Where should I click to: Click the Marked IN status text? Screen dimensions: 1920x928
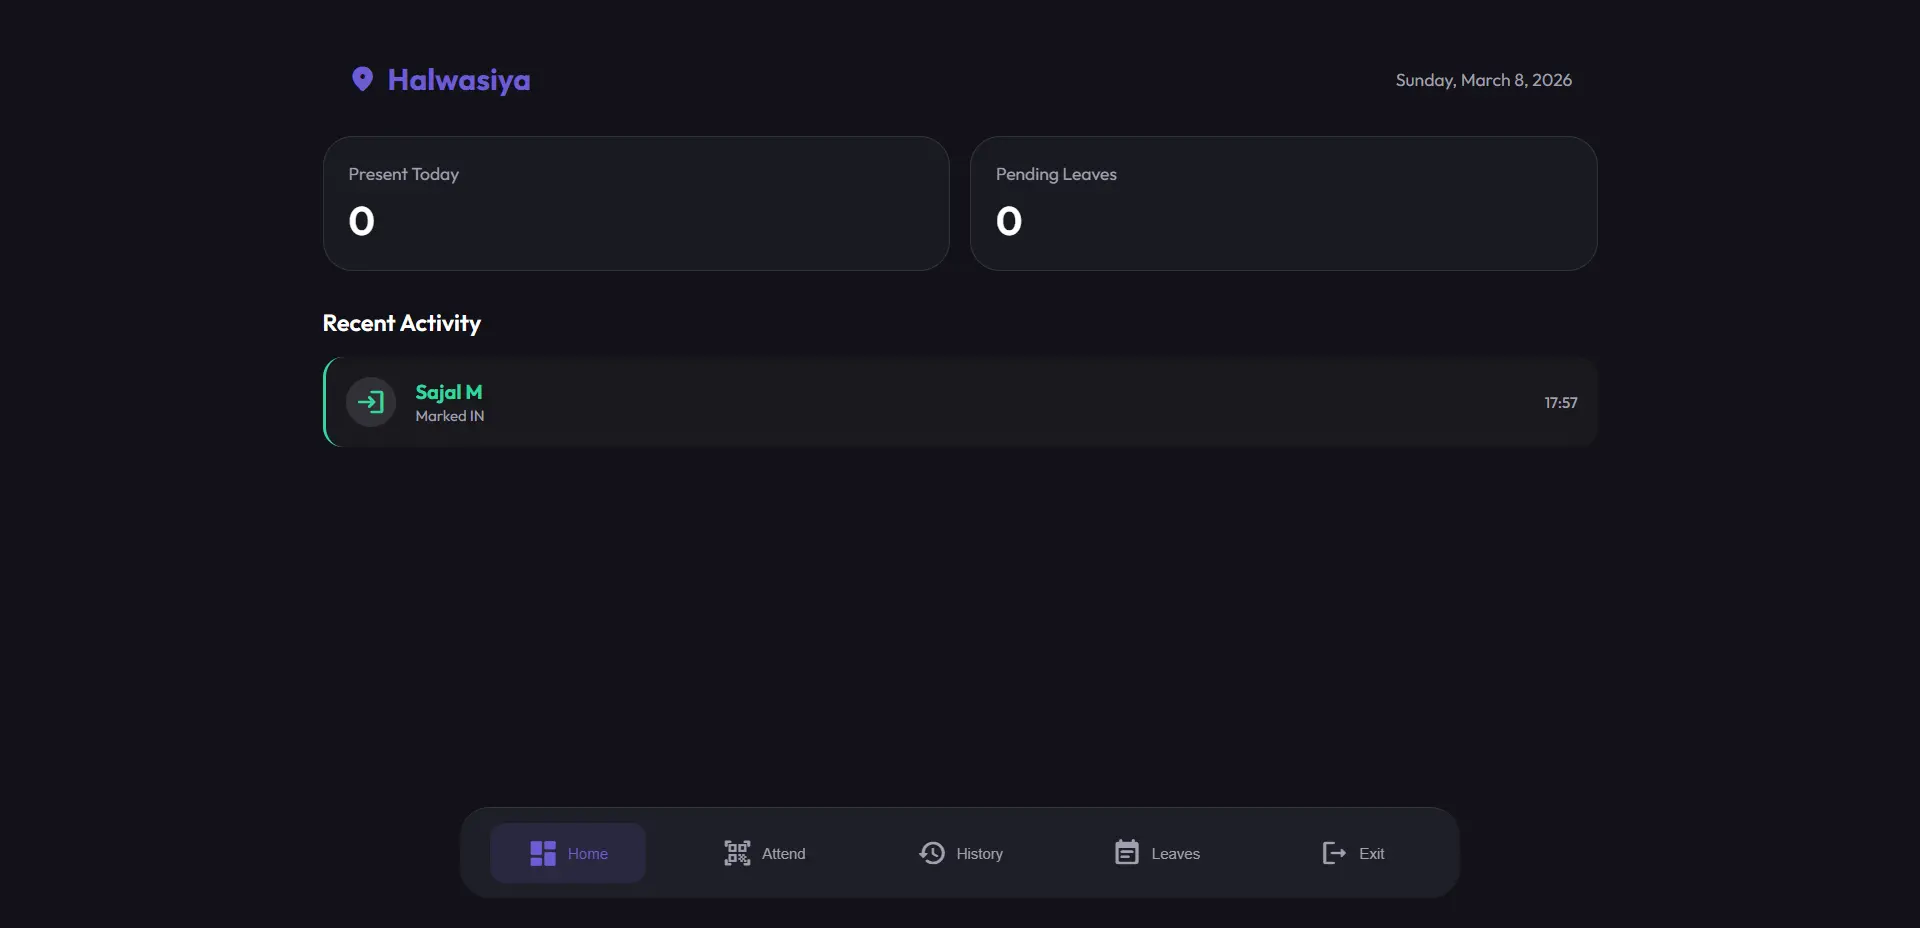[x=449, y=416]
